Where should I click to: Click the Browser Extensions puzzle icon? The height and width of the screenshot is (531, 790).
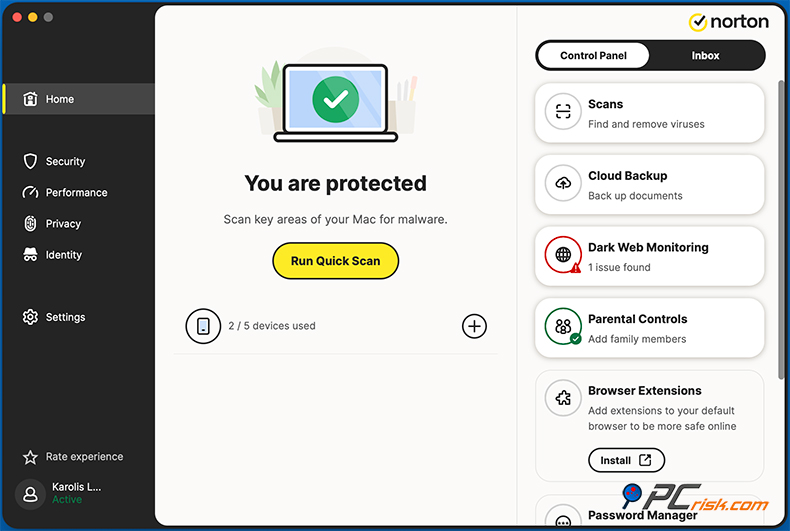pos(563,399)
